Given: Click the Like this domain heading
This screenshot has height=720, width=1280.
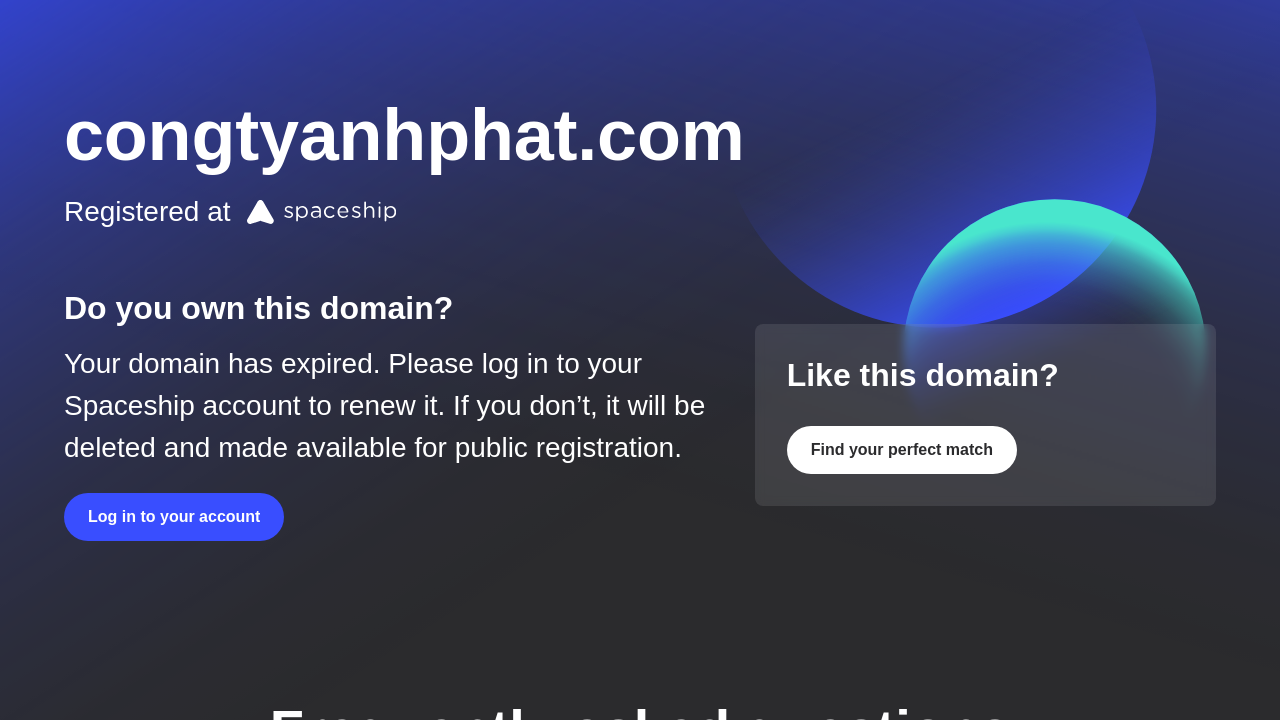Looking at the screenshot, I should point(922,375).
